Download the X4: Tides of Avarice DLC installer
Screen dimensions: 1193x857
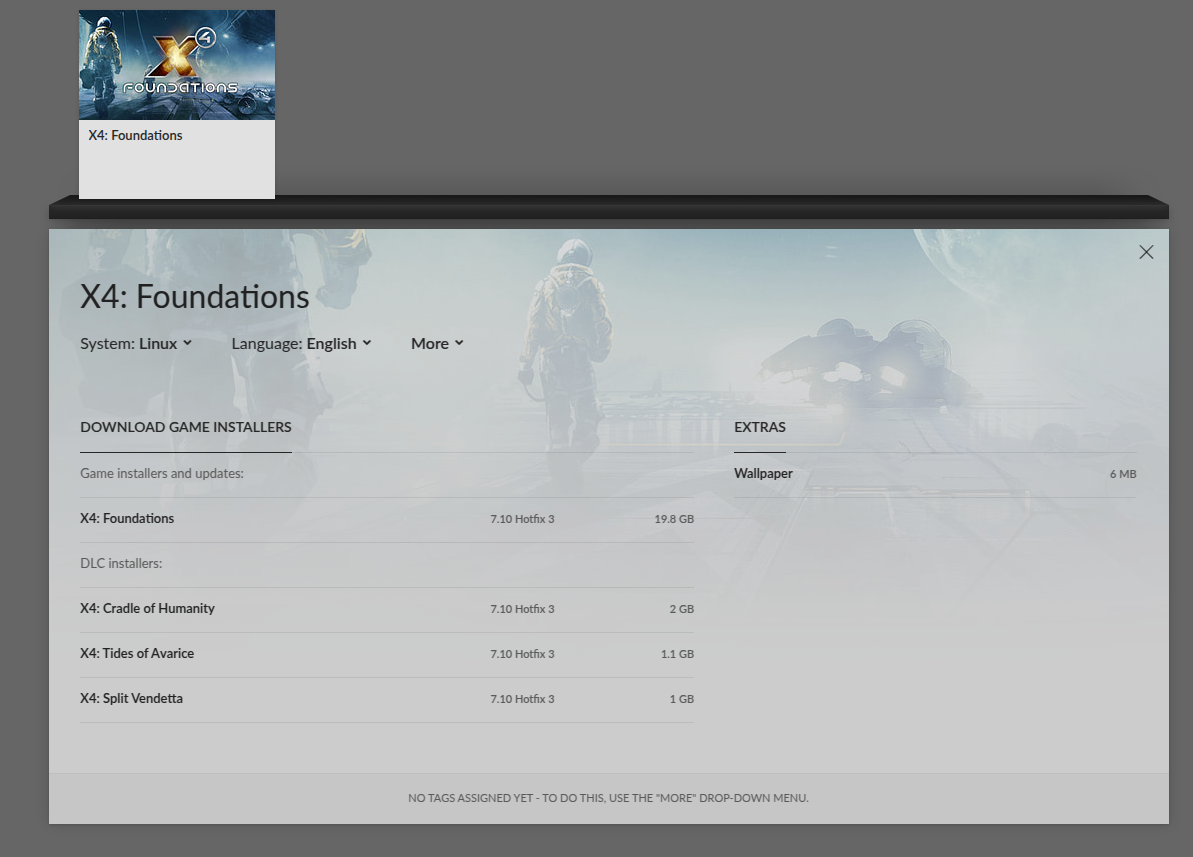tap(387, 654)
